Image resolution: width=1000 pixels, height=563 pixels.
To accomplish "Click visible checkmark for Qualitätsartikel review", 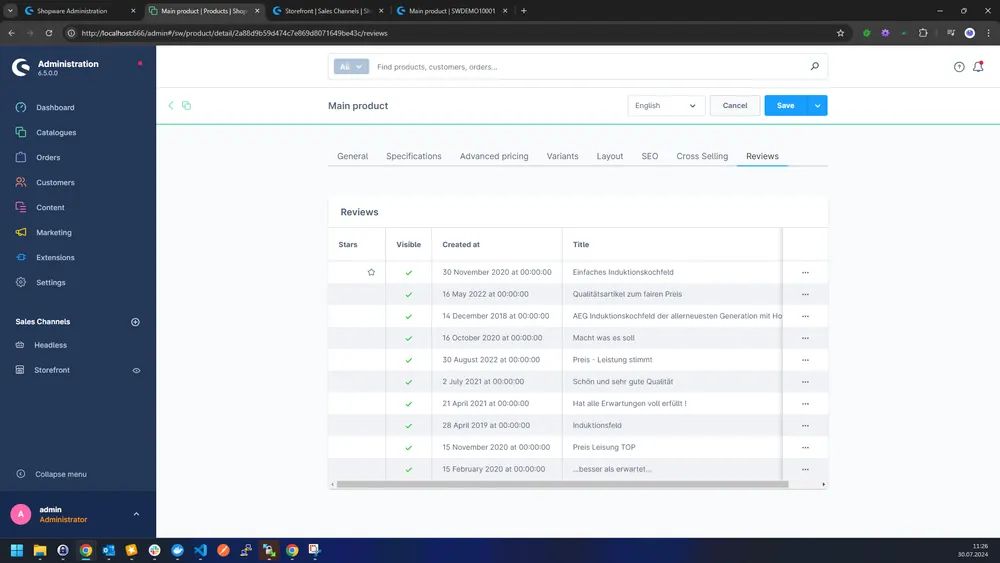I will (x=409, y=295).
